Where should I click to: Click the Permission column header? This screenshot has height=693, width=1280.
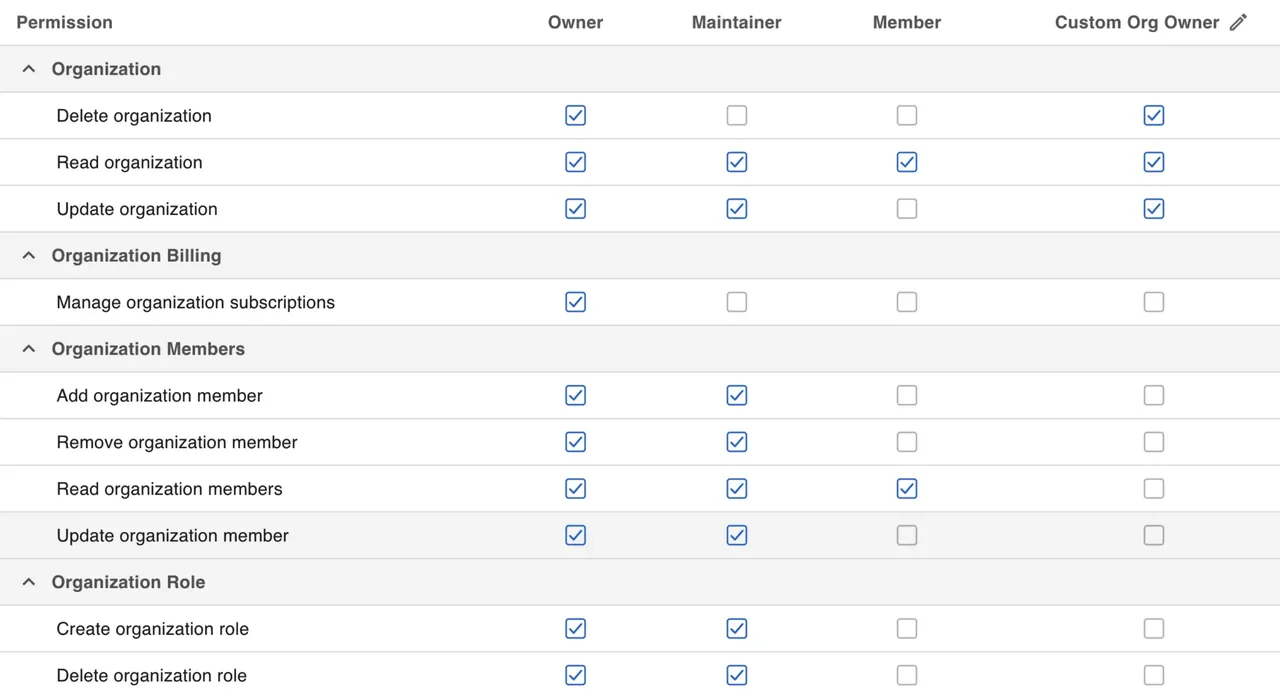pos(64,22)
